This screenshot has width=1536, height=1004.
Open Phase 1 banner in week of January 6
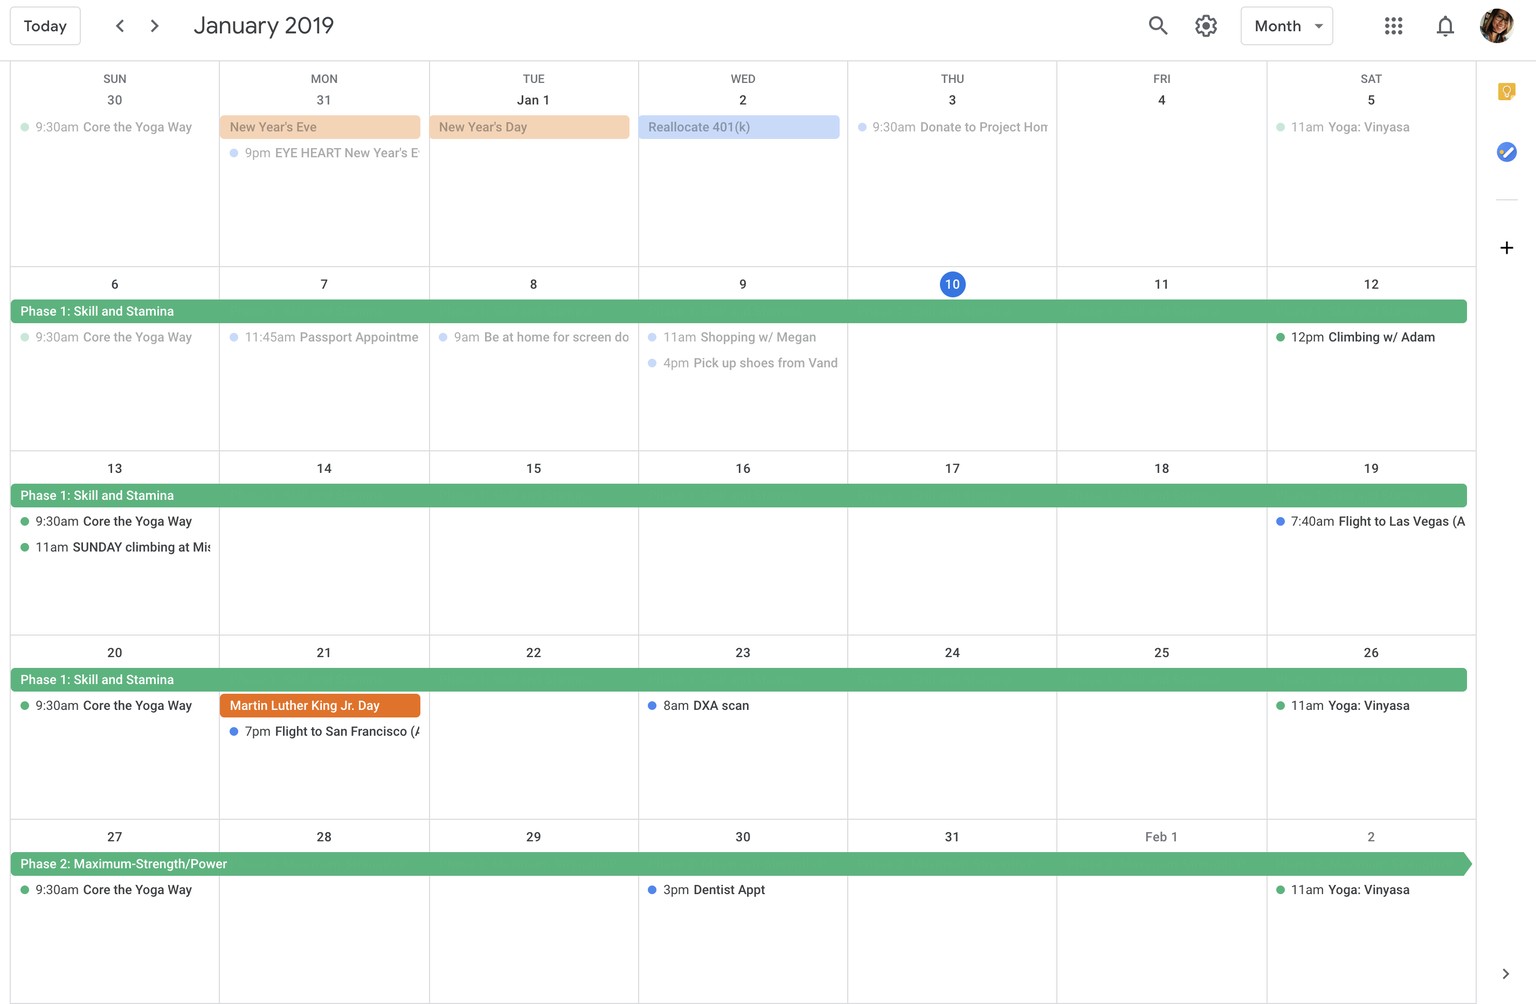[x=739, y=311]
